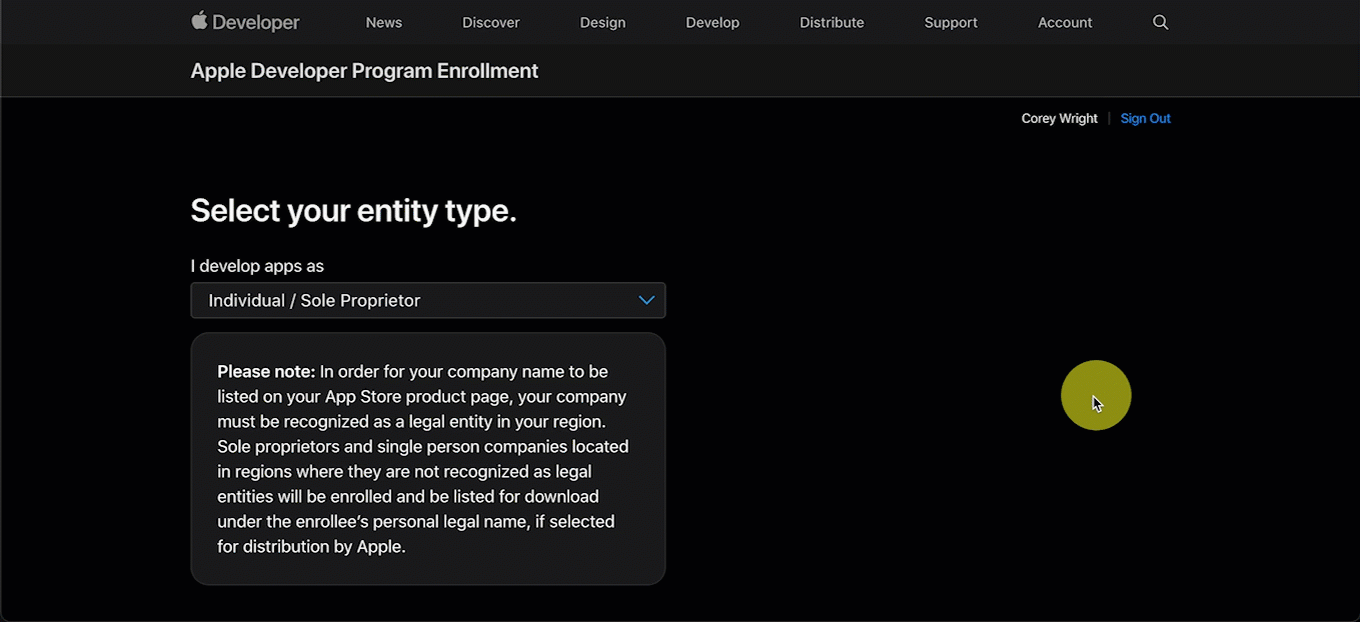The height and width of the screenshot is (622, 1360).
Task: Click the Apple logo icon
Action: 199,21
